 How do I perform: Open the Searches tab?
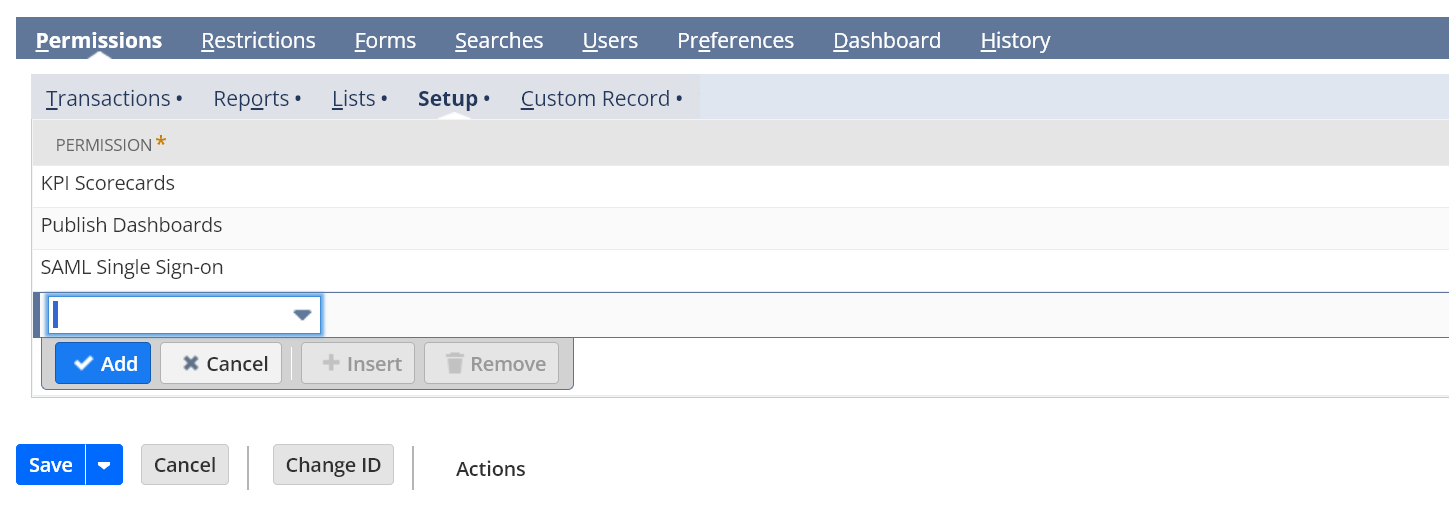pos(499,41)
